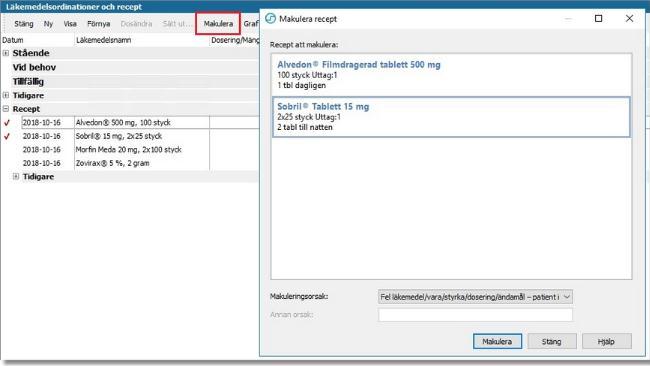Click the Annan orsak text field
Viewport: 650px width, 366px height.
(475, 315)
